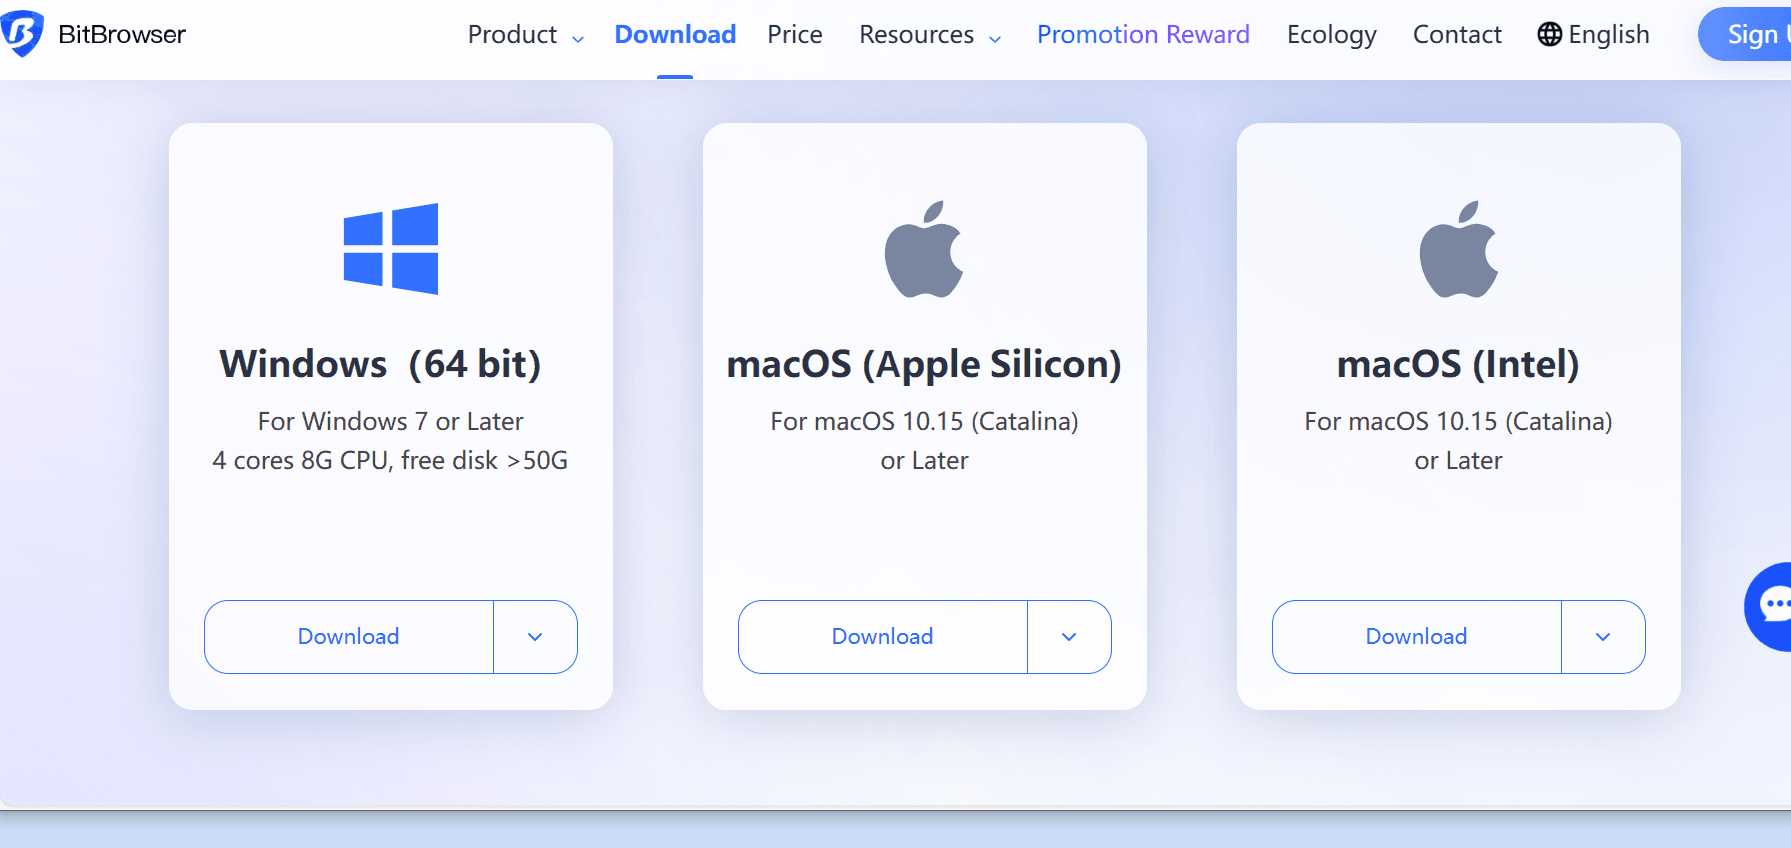Open the Promotion Reward link
This screenshot has height=848, width=1791.
pyautogui.click(x=1143, y=35)
